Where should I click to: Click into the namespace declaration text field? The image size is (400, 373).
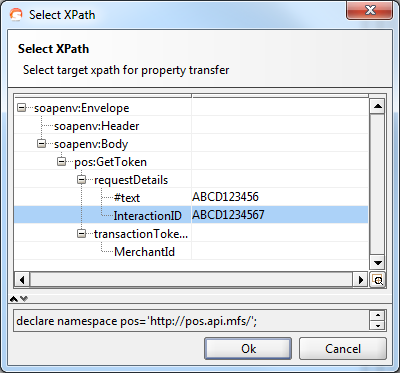pos(192,321)
